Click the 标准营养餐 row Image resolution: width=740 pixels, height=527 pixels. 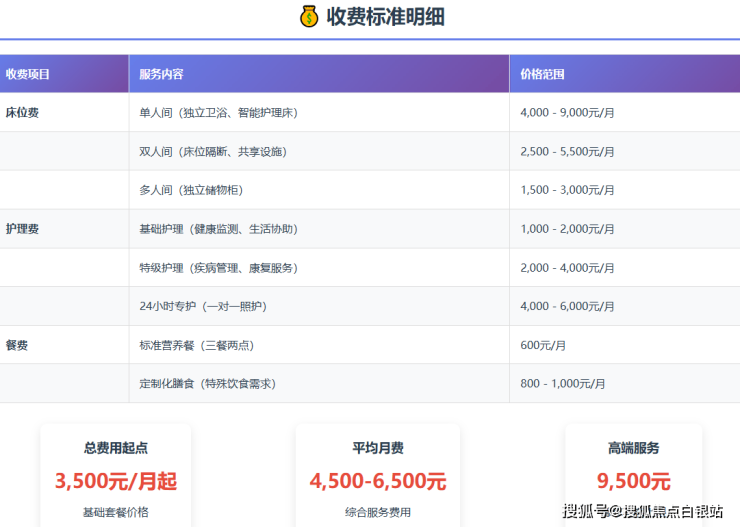pos(196,345)
